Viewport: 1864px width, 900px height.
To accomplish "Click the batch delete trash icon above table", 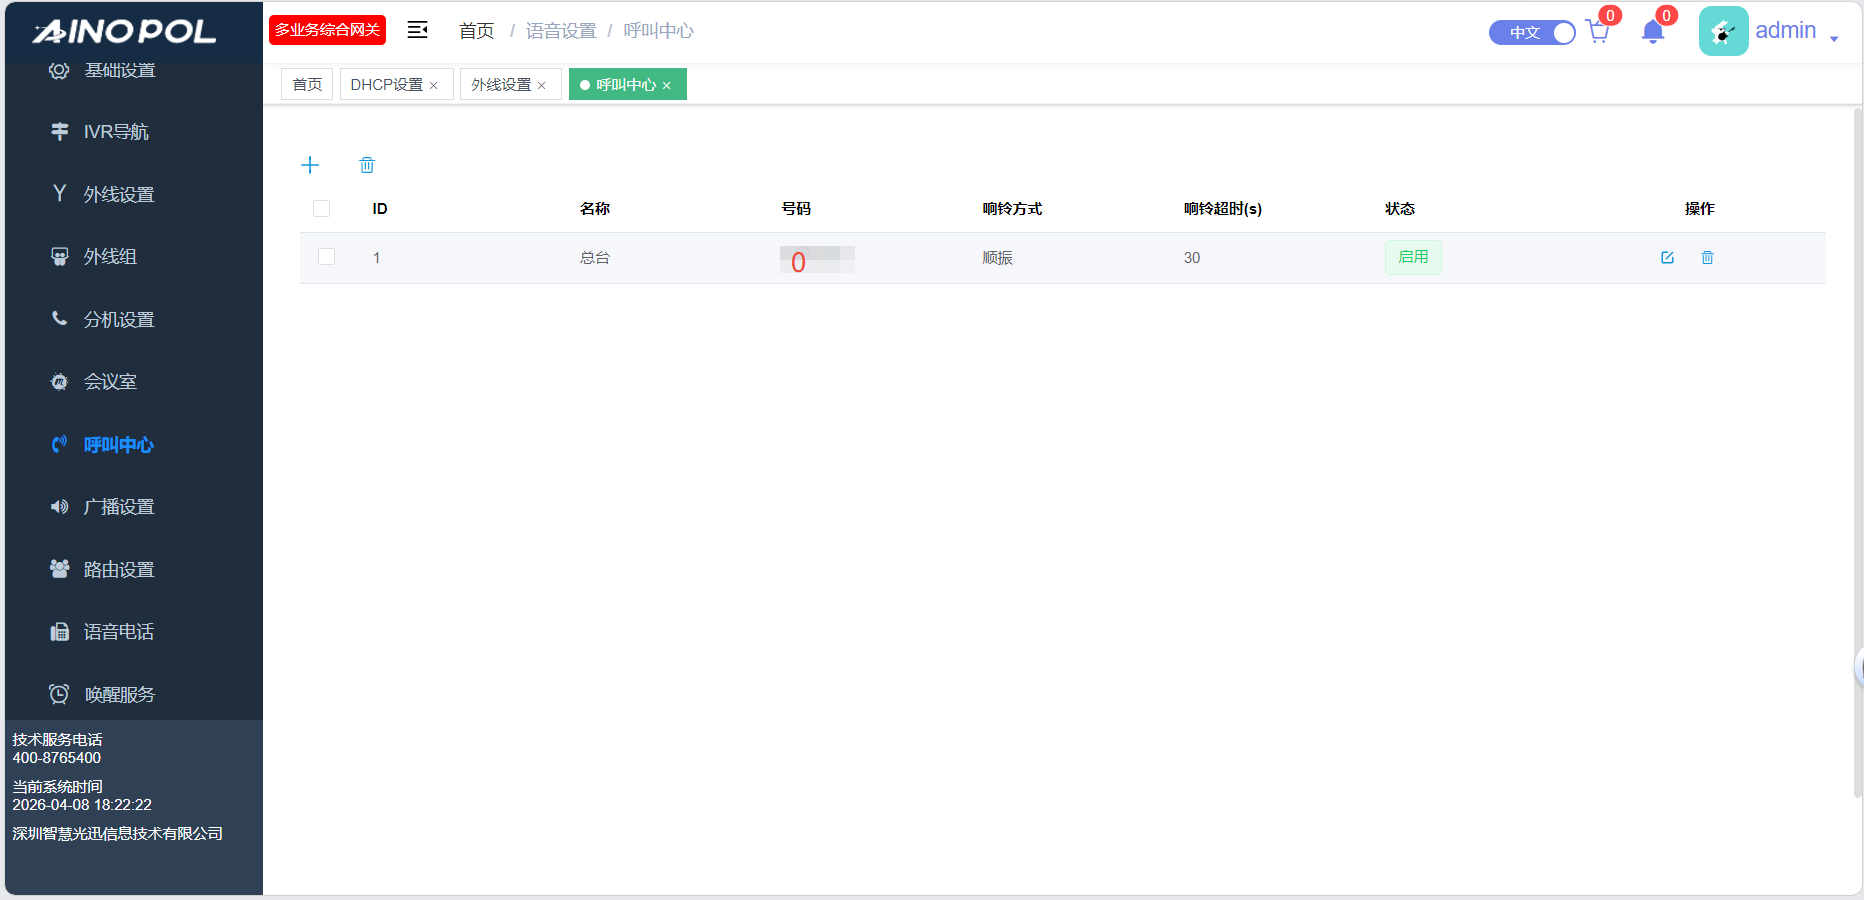I will coord(367,165).
